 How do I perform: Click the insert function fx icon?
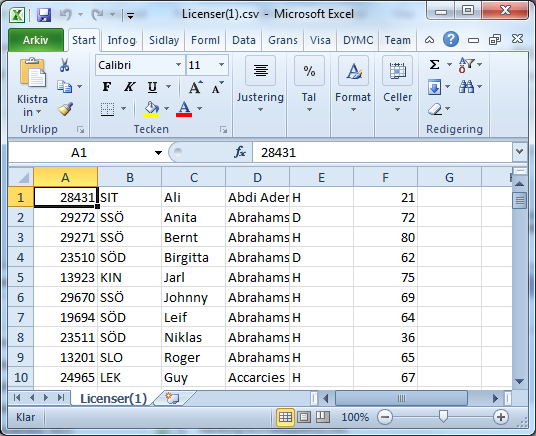tap(240, 152)
